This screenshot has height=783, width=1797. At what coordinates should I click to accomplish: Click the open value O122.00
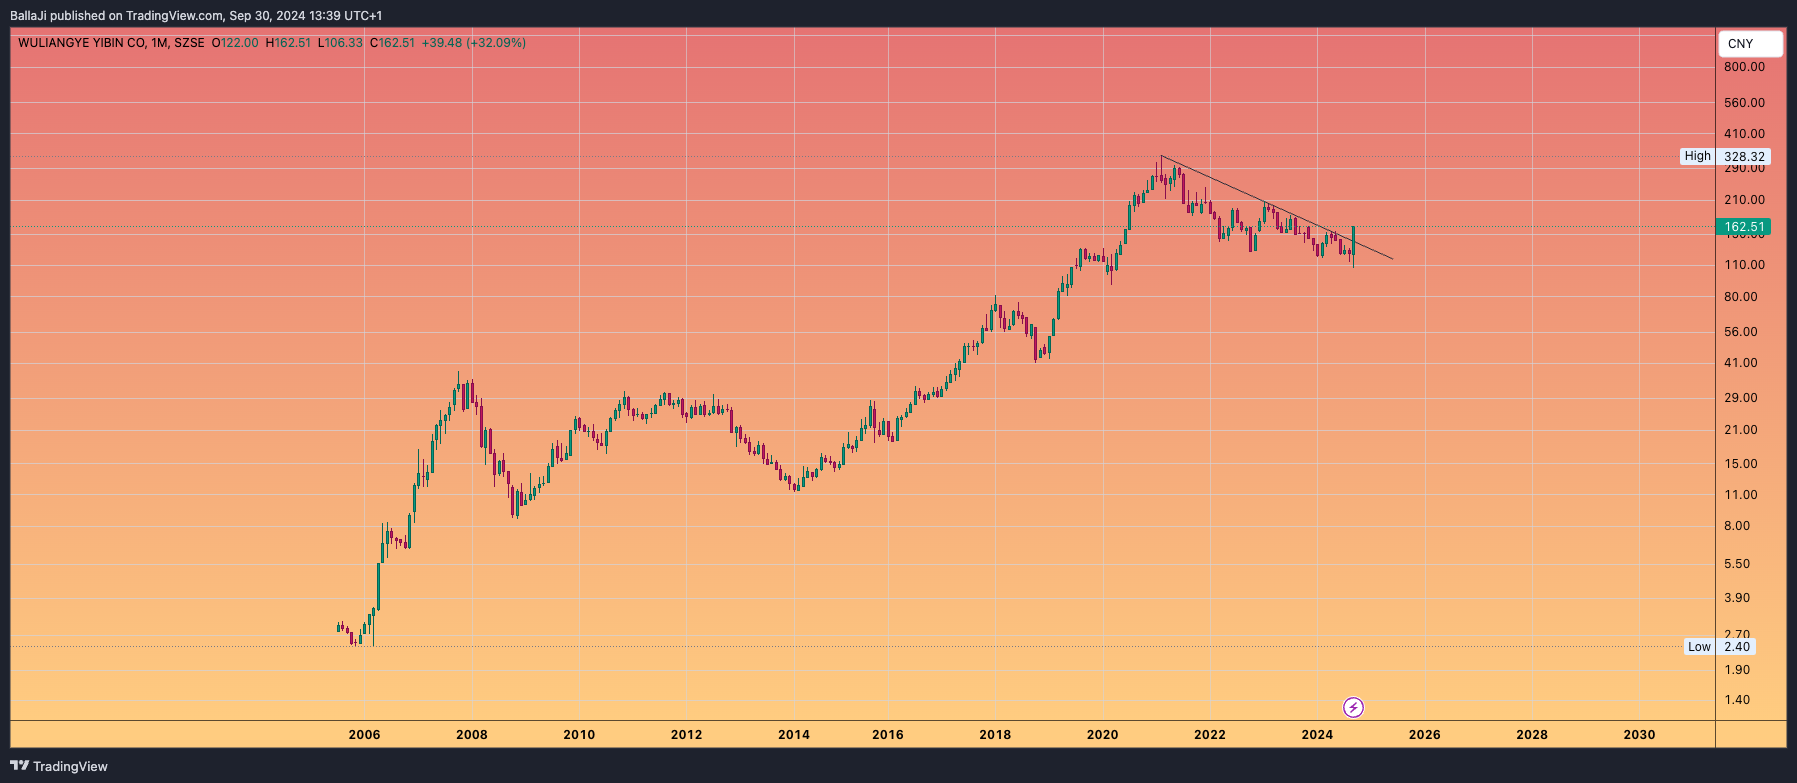tap(235, 43)
